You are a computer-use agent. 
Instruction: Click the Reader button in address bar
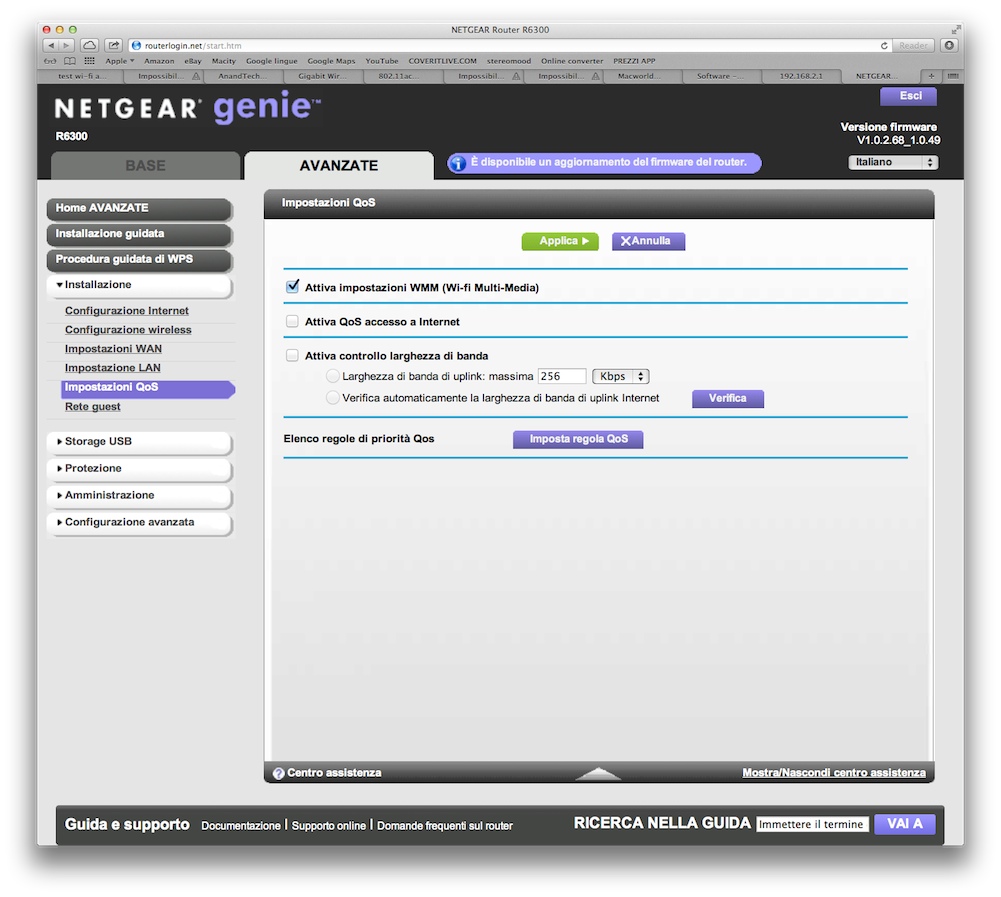pyautogui.click(x=913, y=45)
